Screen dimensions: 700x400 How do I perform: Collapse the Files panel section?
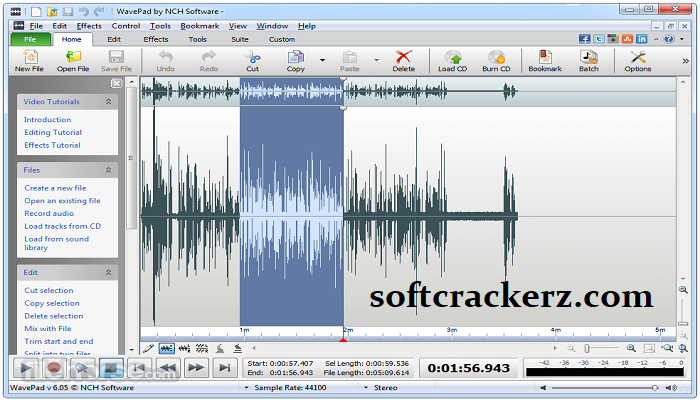pyautogui.click(x=108, y=170)
